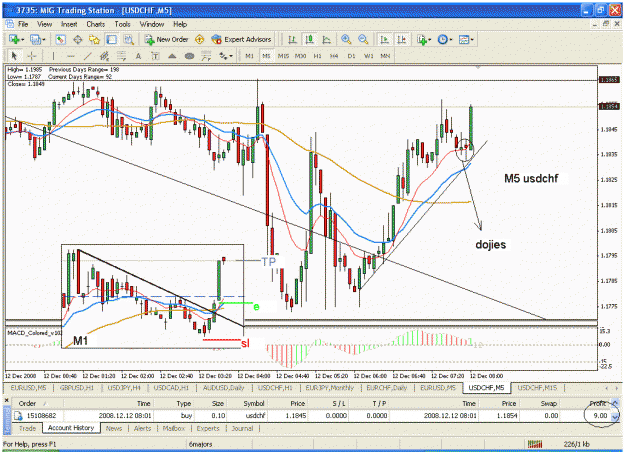
Task: Select the text A tool
Action: 138,56
